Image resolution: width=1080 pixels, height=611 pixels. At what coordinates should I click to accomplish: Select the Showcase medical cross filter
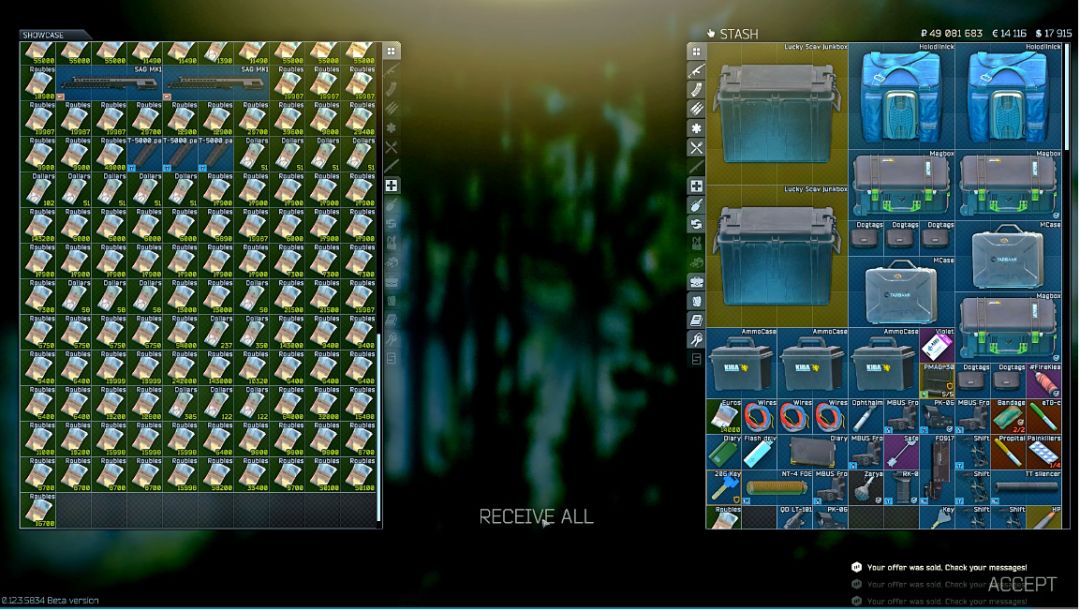point(391,186)
